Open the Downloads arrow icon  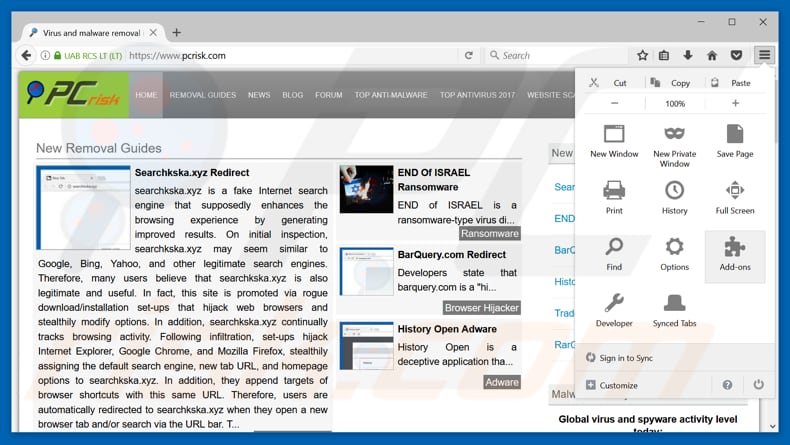tap(688, 55)
